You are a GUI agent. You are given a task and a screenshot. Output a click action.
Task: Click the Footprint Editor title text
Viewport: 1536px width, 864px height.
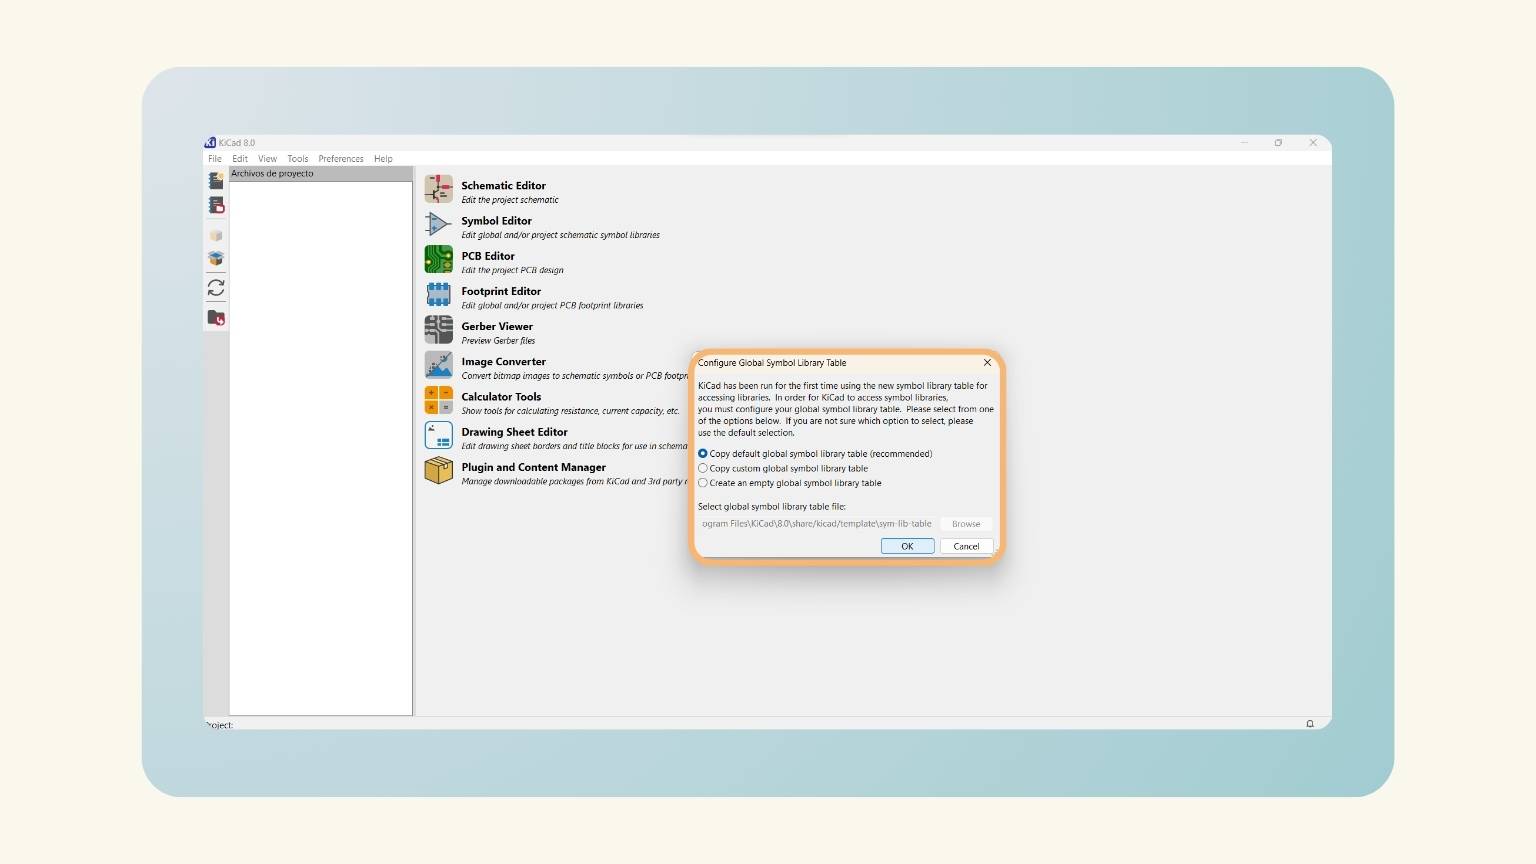coord(501,292)
